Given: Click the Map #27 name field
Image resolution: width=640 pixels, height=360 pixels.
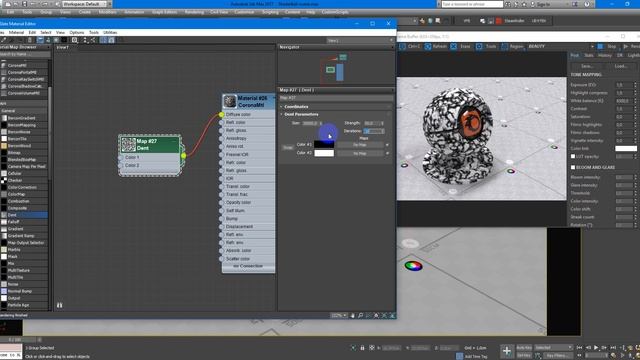Looking at the screenshot, I should (x=335, y=98).
